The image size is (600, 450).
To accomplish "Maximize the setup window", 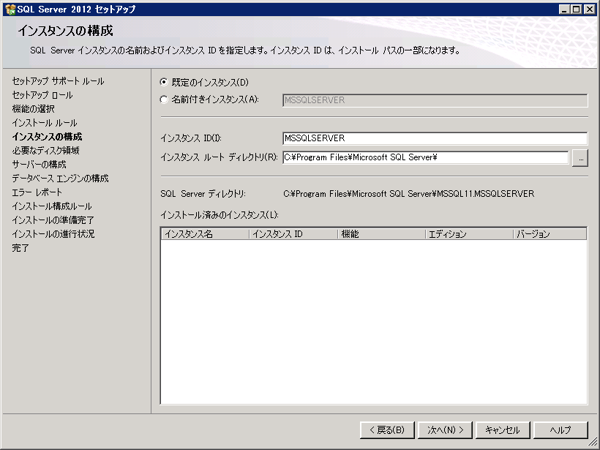I will (576, 9).
